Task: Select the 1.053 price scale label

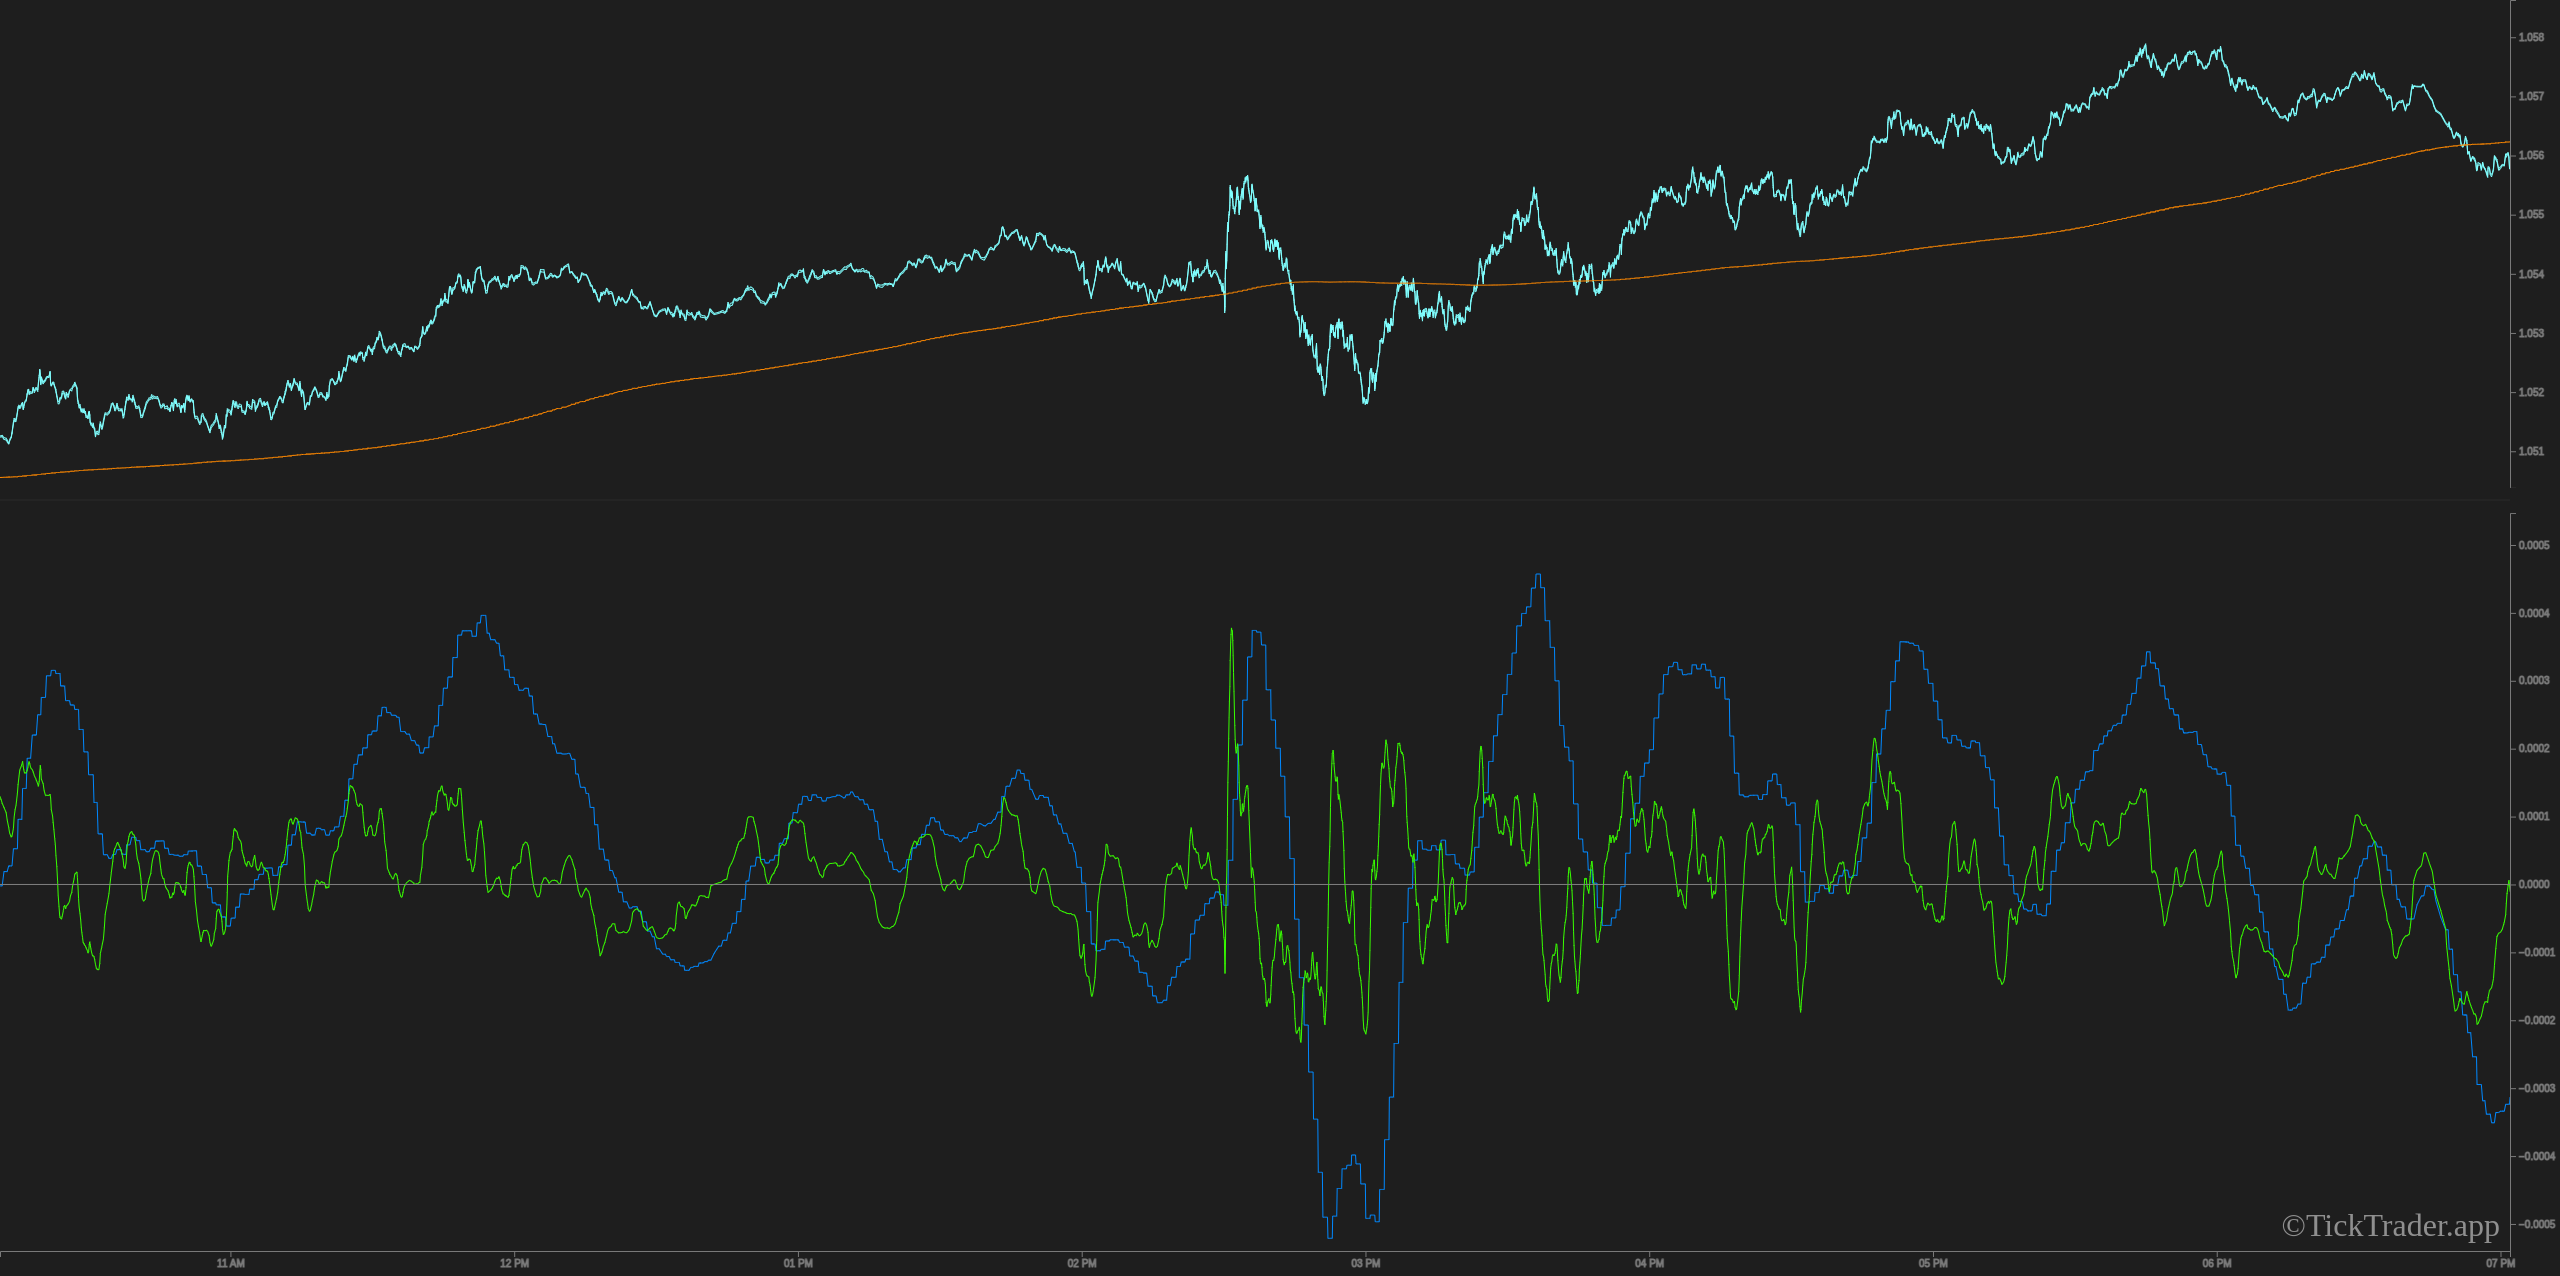Action: coord(2531,333)
